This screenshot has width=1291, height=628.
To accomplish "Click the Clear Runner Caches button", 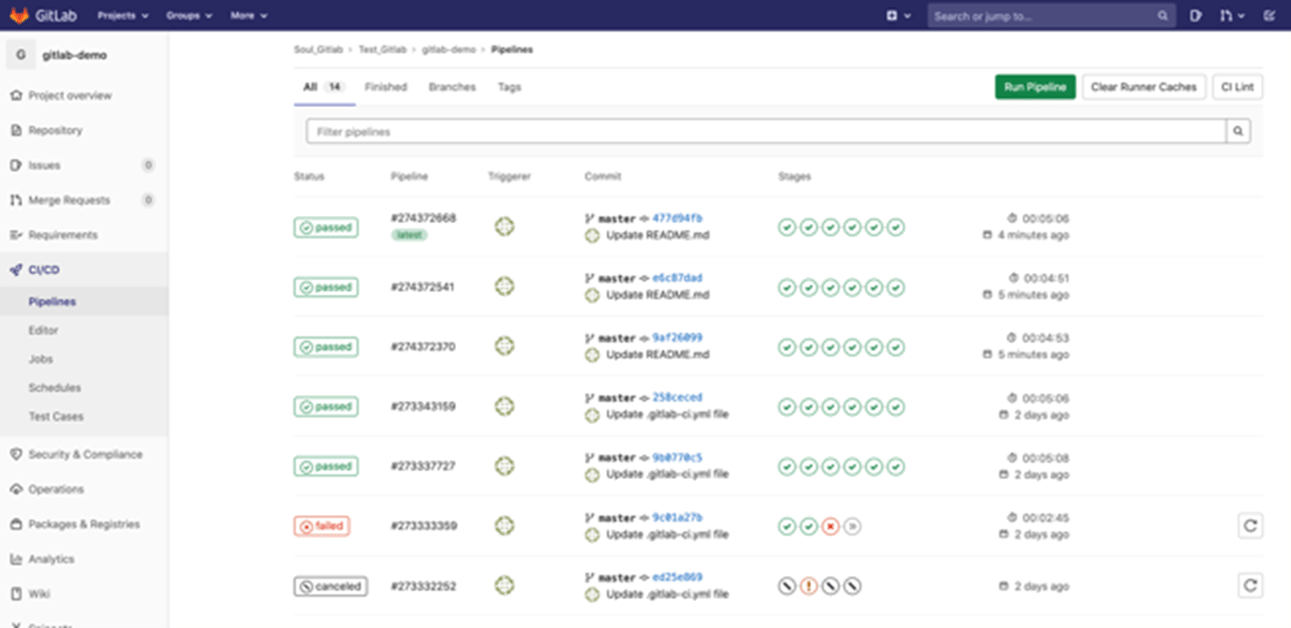I will [1143, 87].
